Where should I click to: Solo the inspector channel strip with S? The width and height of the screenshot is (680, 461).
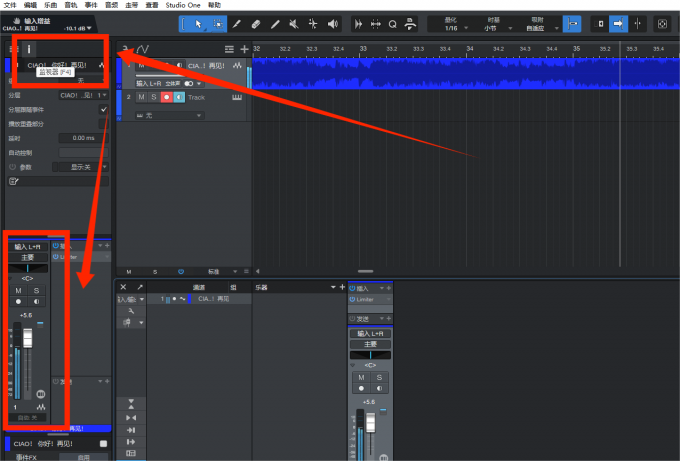[36, 291]
